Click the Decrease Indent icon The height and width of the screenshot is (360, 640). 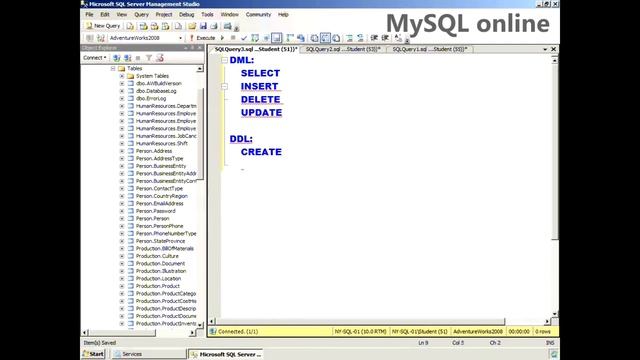tap(374, 38)
